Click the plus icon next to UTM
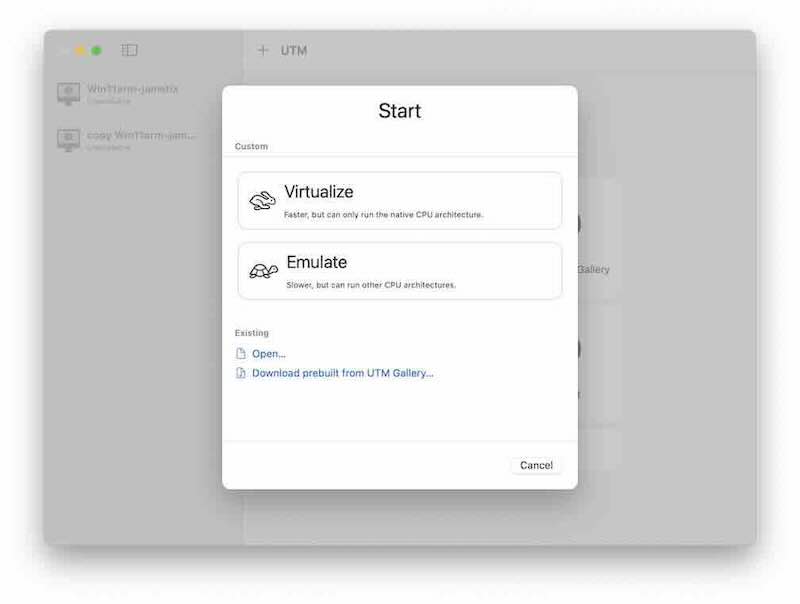The image size is (800, 604). coord(263,50)
